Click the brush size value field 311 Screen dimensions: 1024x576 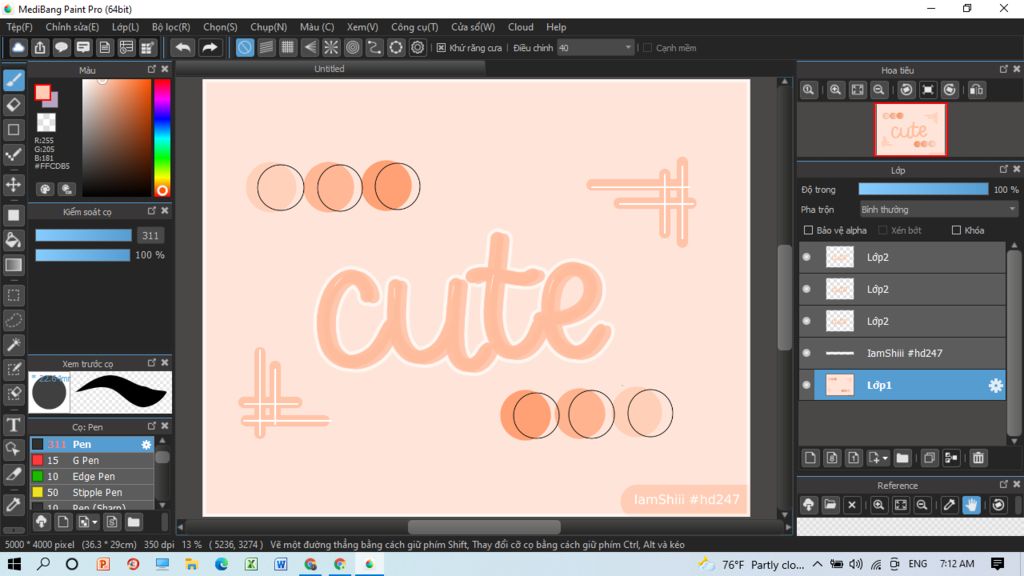pyautogui.click(x=150, y=236)
